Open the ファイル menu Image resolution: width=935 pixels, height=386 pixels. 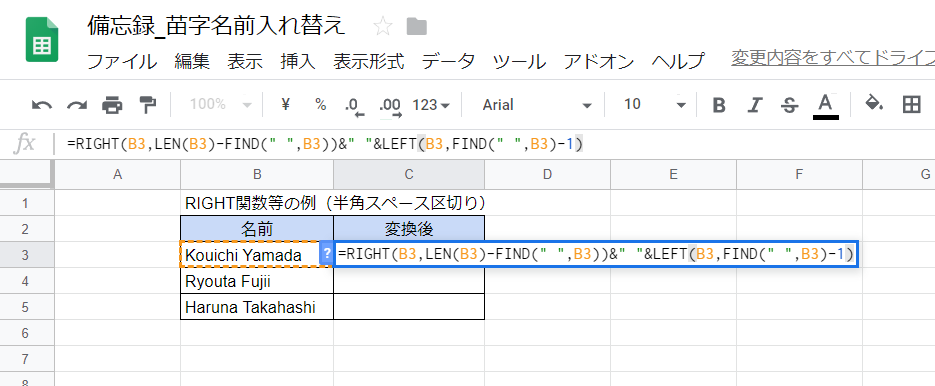click(122, 61)
